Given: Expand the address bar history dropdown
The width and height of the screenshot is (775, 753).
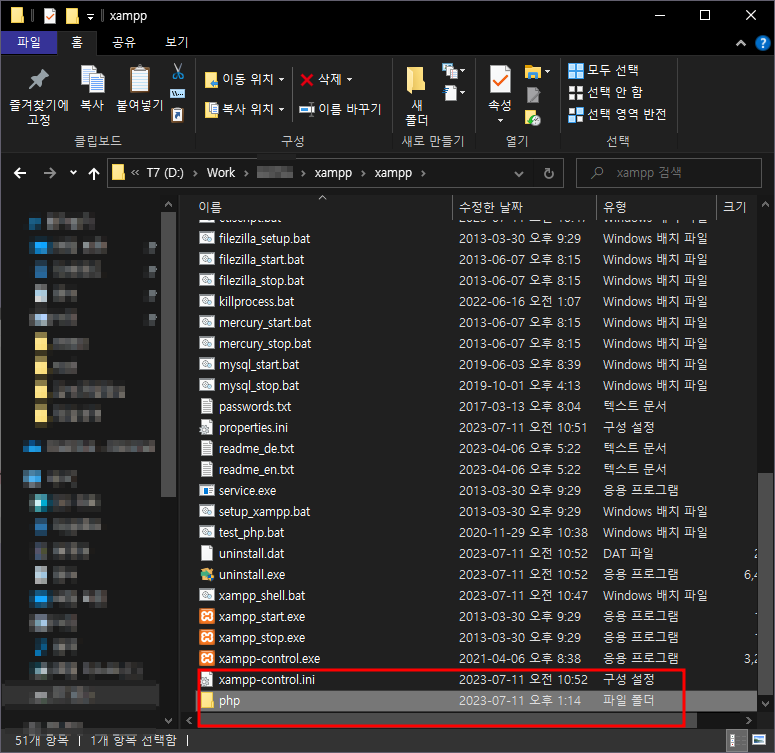Looking at the screenshot, I should 518,174.
